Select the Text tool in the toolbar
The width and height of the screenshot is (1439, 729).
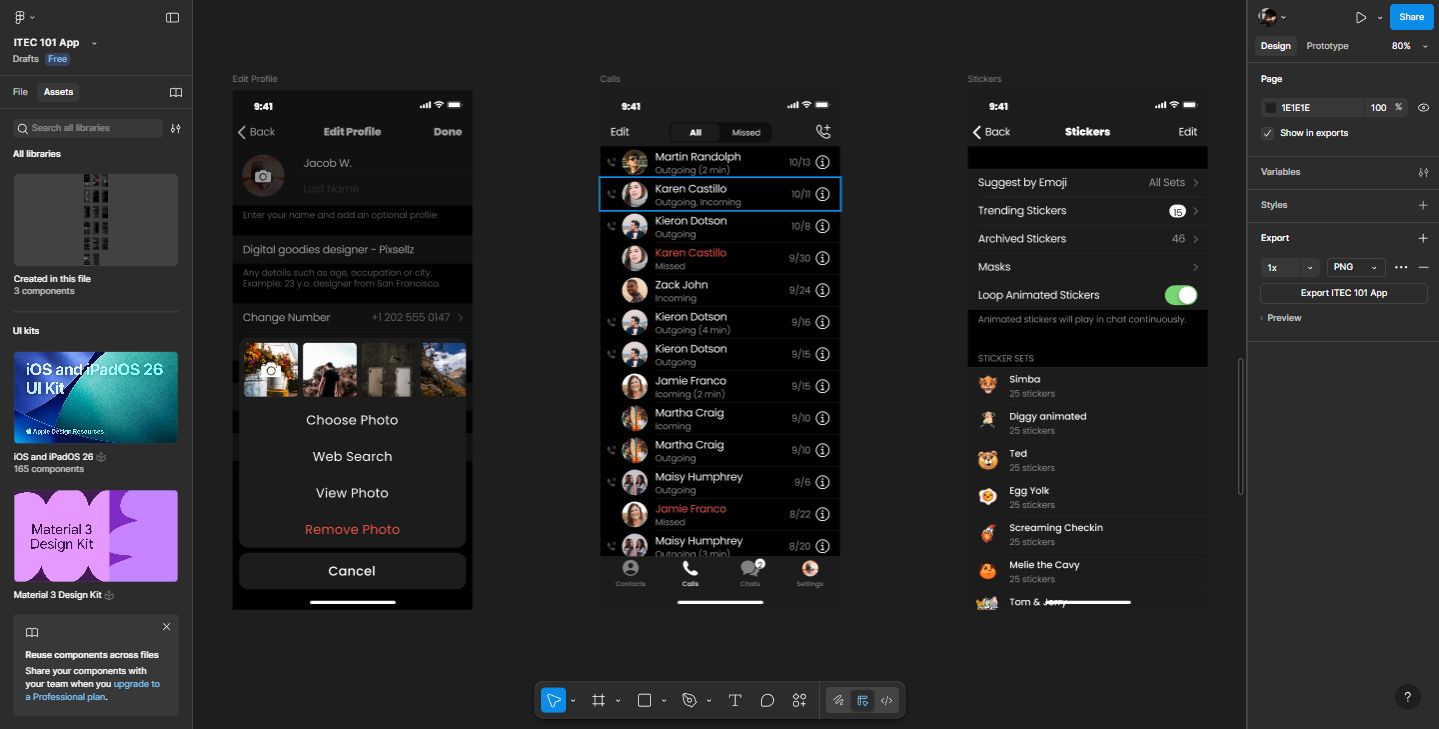(735, 701)
